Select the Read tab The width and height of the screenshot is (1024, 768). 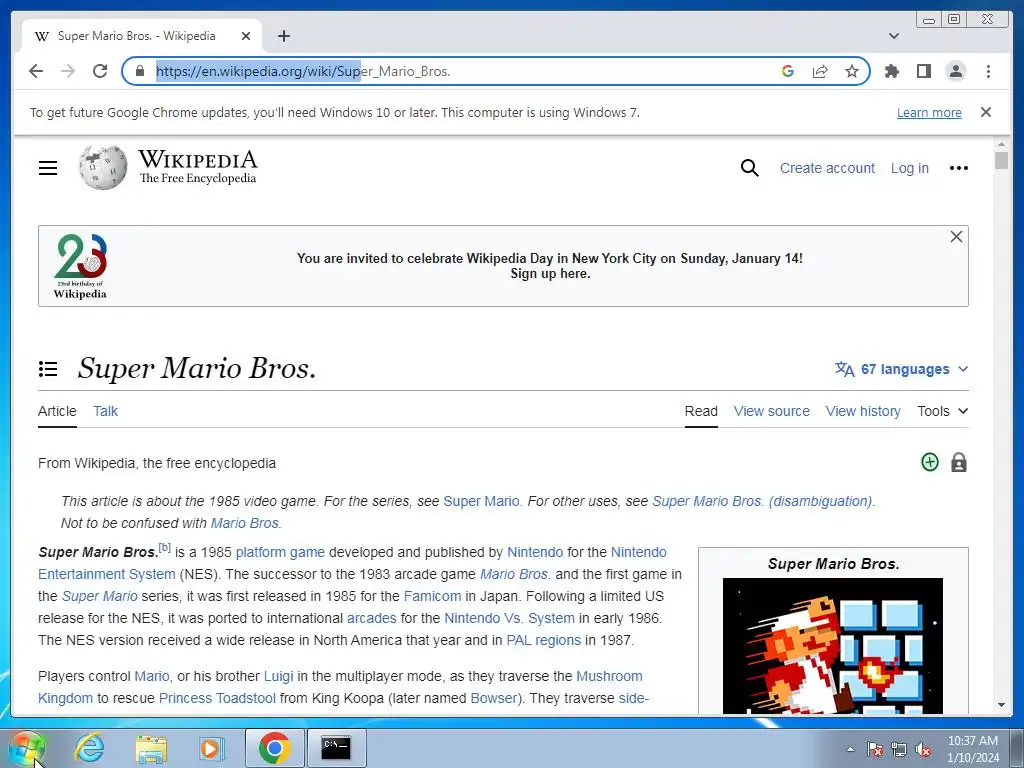pos(701,411)
